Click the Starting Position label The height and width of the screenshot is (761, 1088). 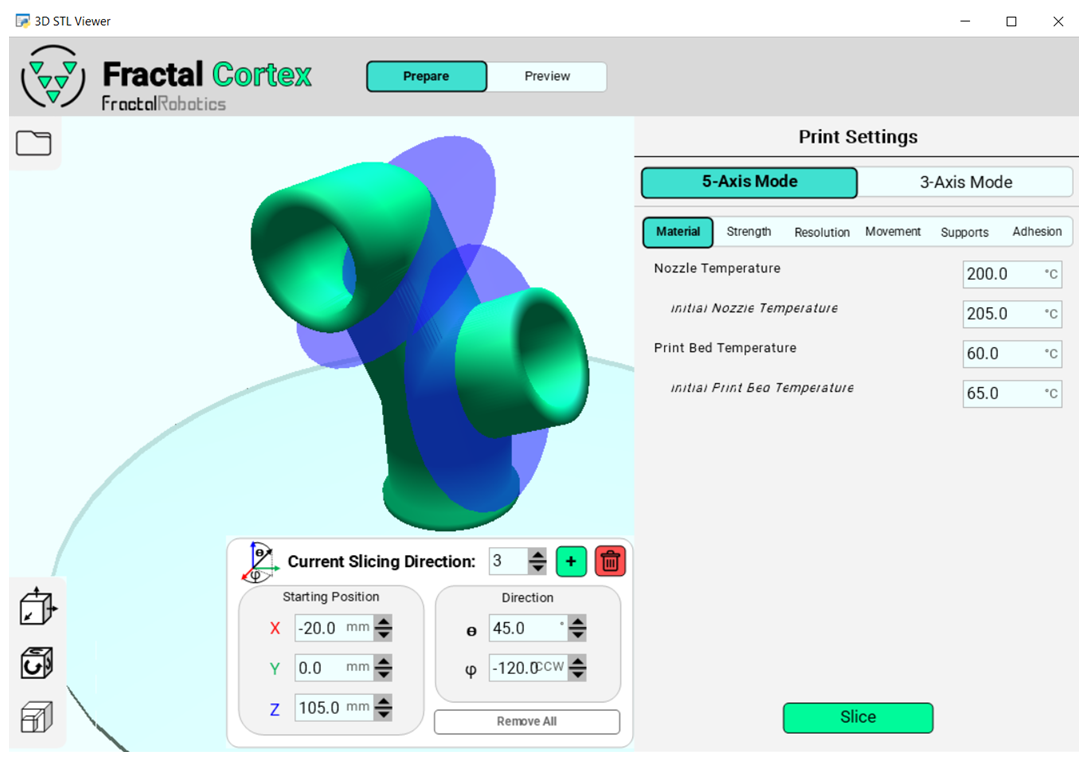[x=331, y=597]
